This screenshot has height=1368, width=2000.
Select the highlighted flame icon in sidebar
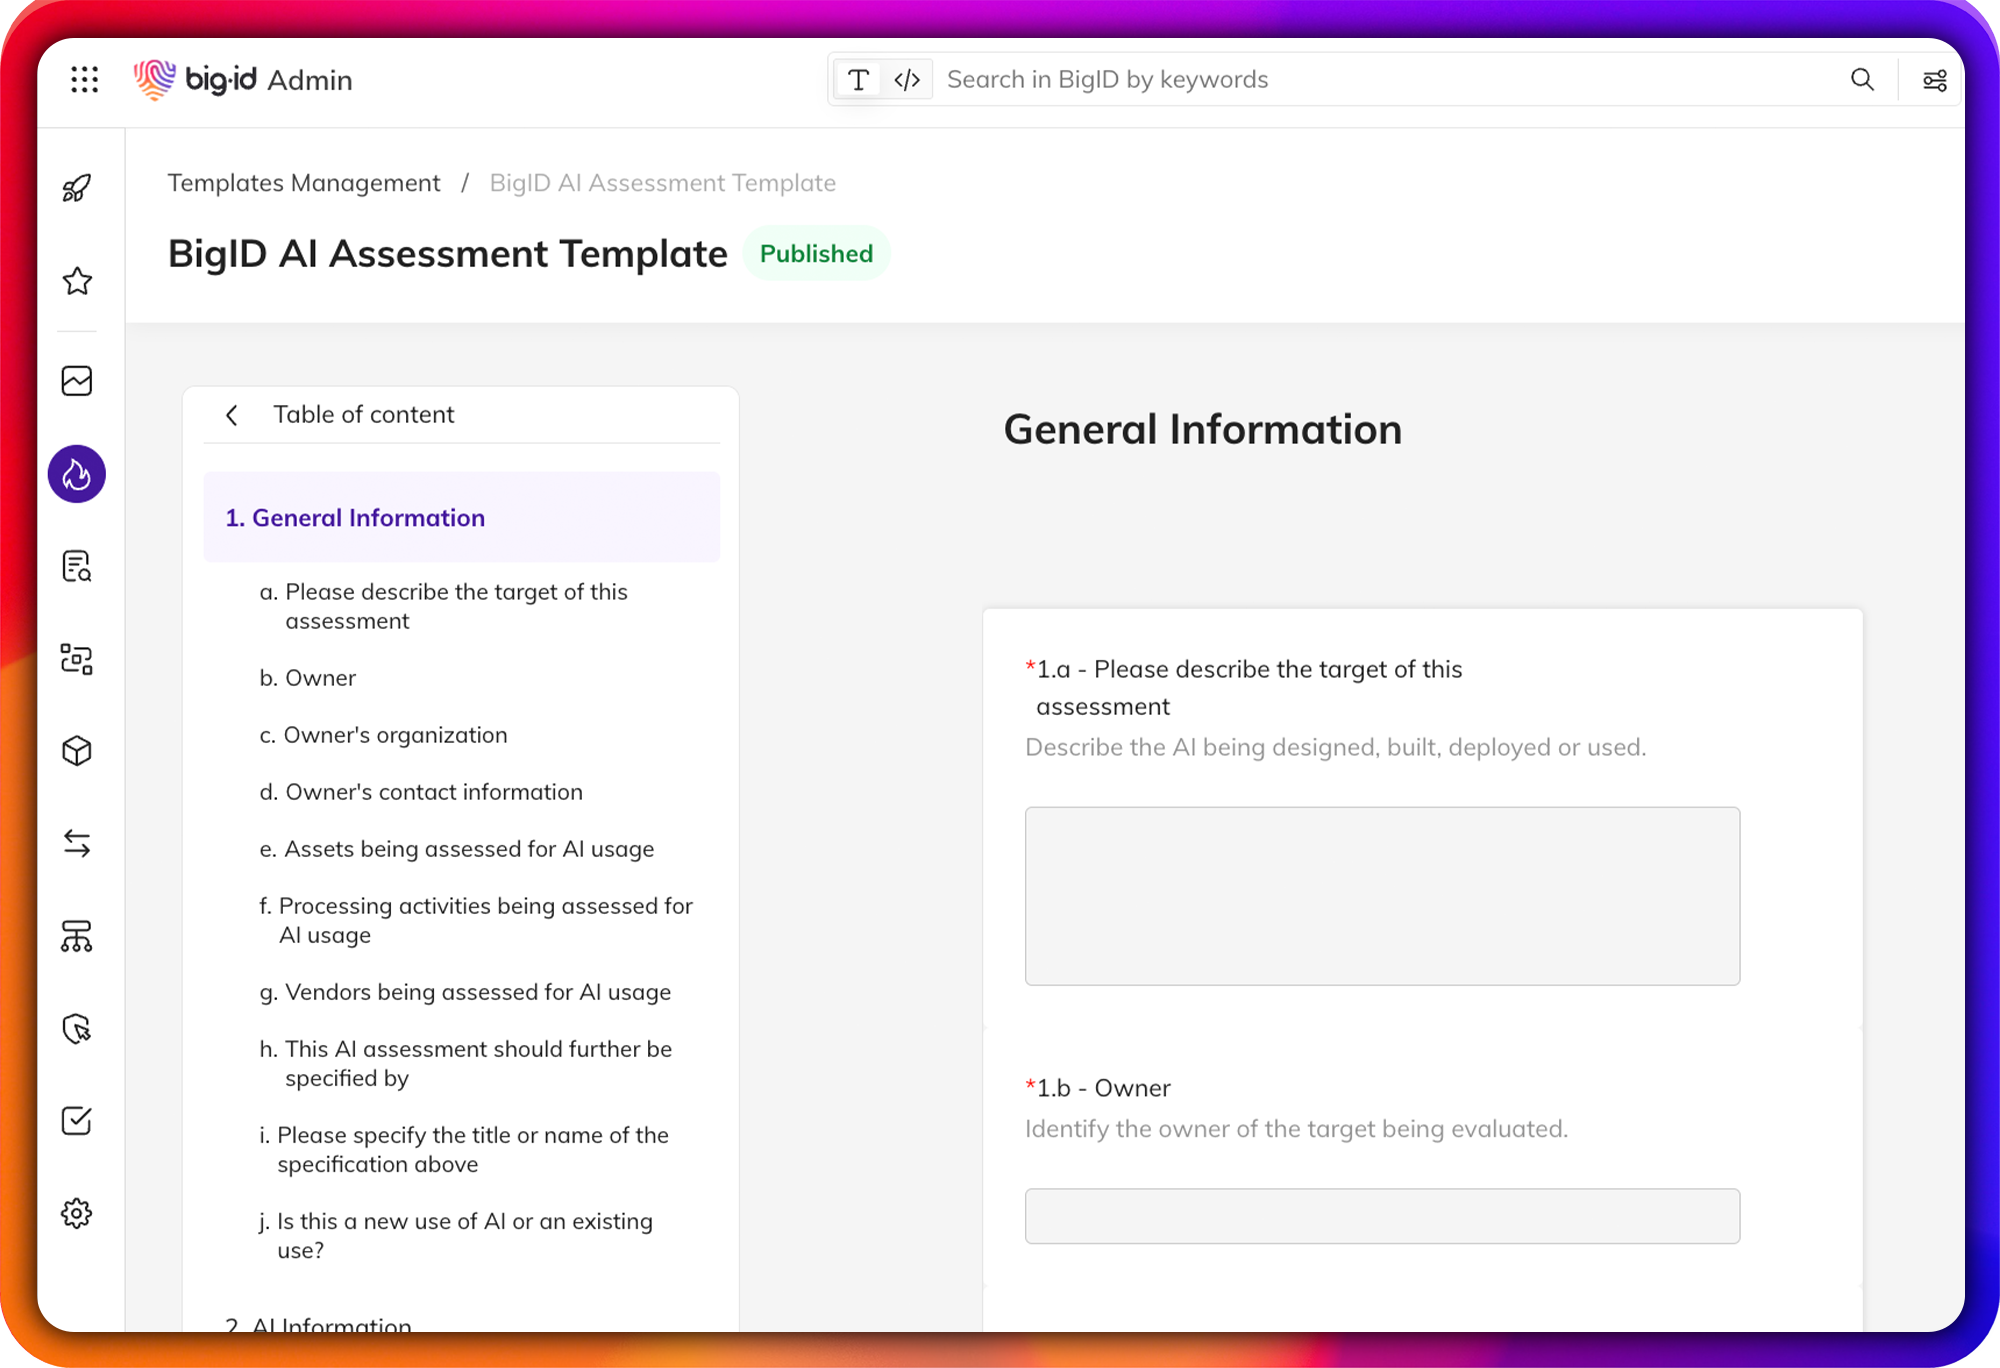(x=77, y=474)
